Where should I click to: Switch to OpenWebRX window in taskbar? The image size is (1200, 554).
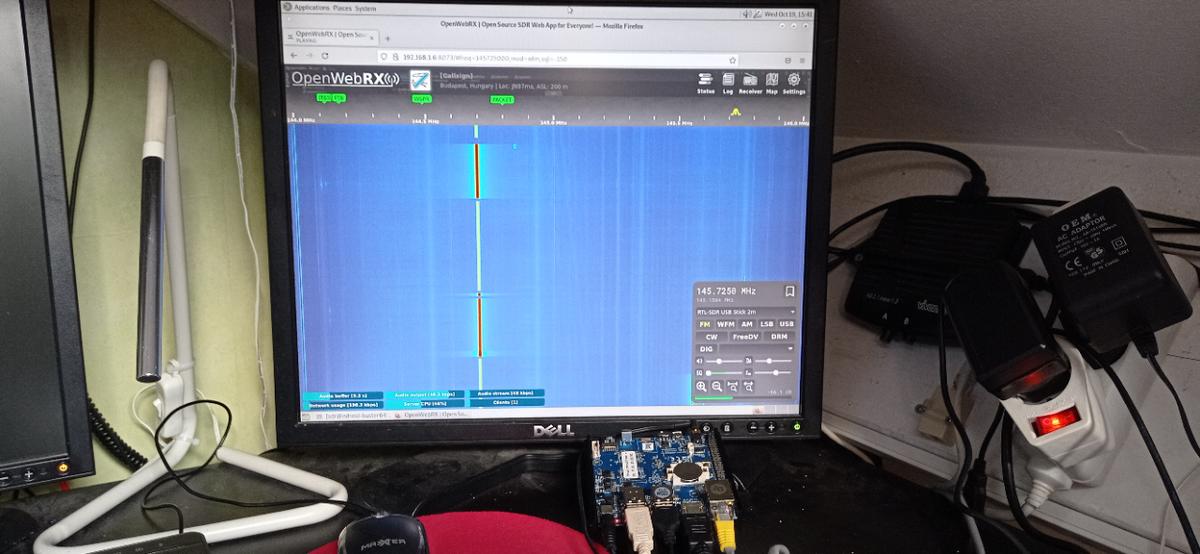[x=431, y=415]
